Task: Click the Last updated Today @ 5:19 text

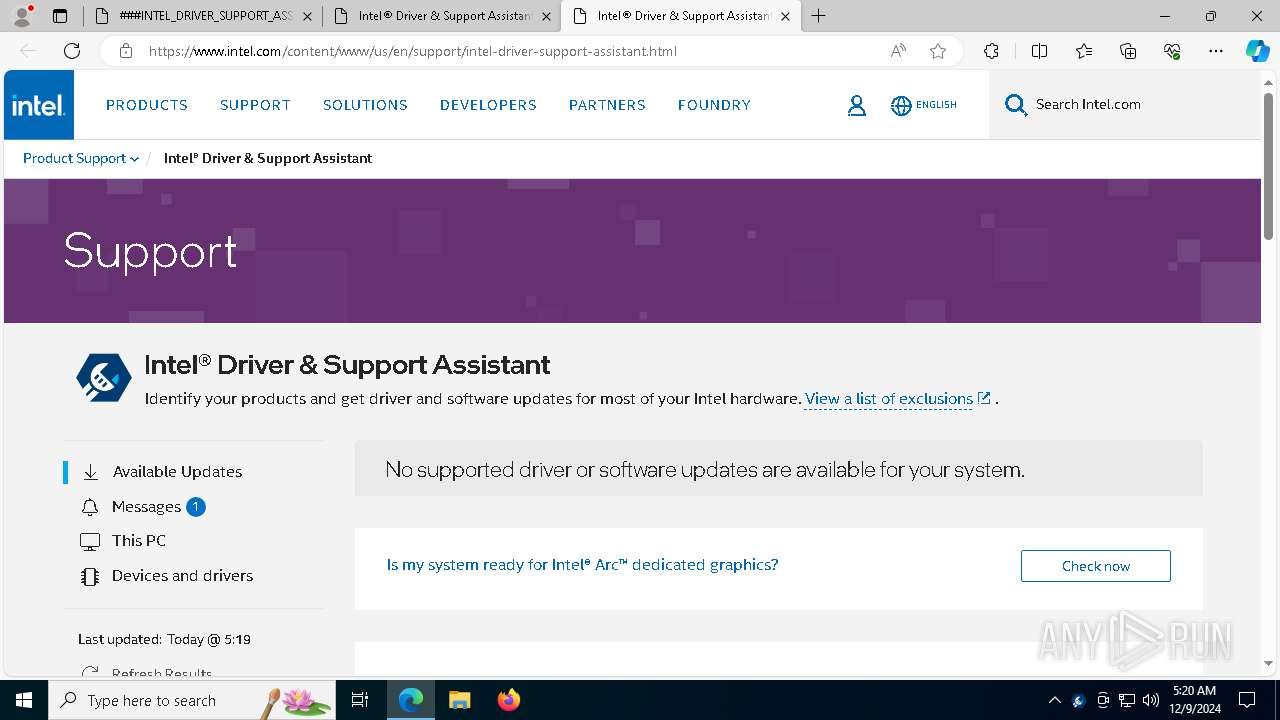Action: 164,639
